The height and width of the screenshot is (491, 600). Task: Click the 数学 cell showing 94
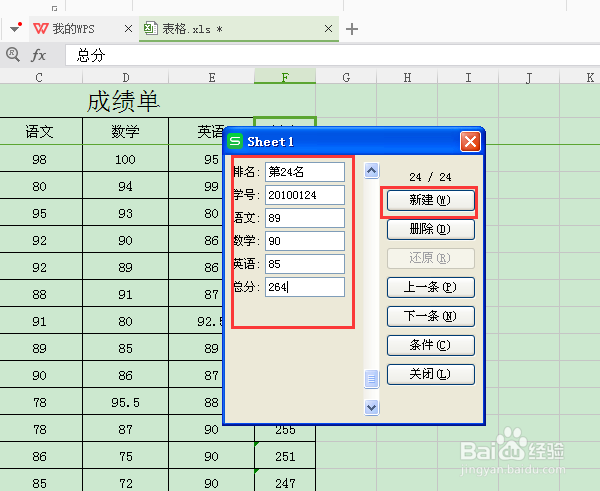(x=126, y=186)
